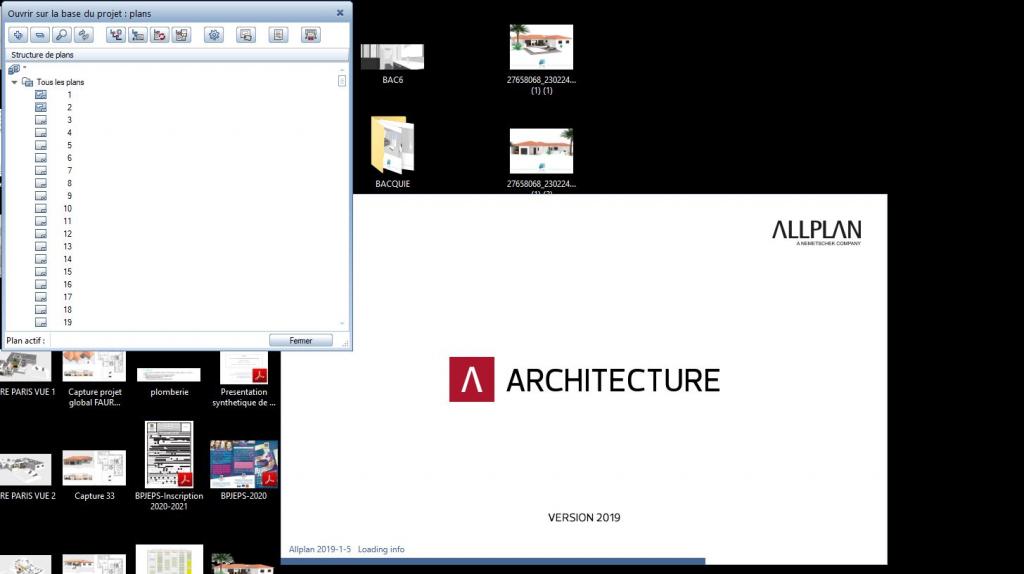Click the plan list vertical scrollbar thumb
Image resolution: width=1024 pixels, height=574 pixels.
[342, 81]
